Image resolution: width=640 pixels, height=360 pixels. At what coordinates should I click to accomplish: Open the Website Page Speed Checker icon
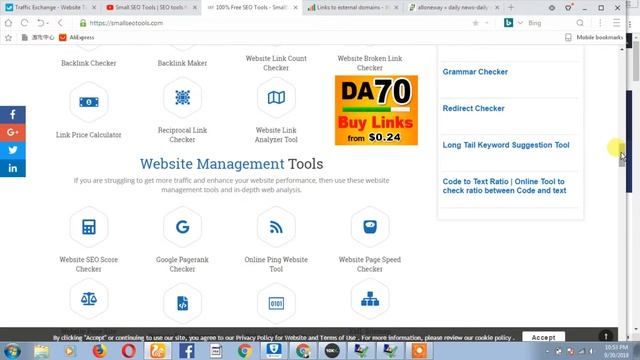coord(370,227)
